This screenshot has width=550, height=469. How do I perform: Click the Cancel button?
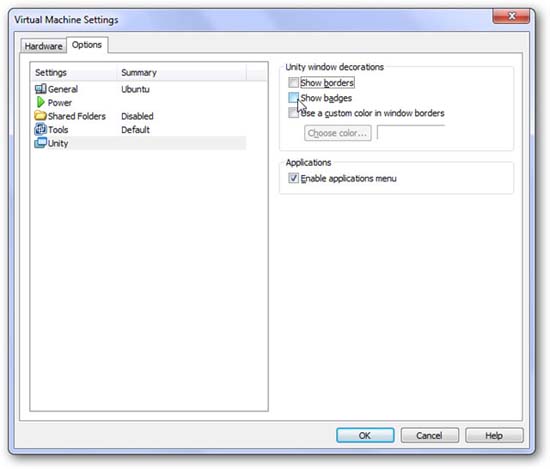tap(429, 435)
